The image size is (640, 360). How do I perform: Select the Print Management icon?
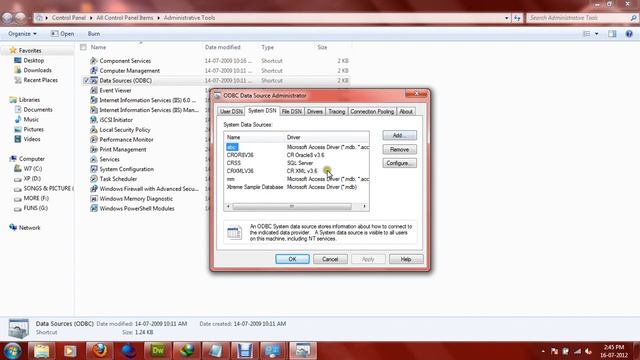coord(93,149)
